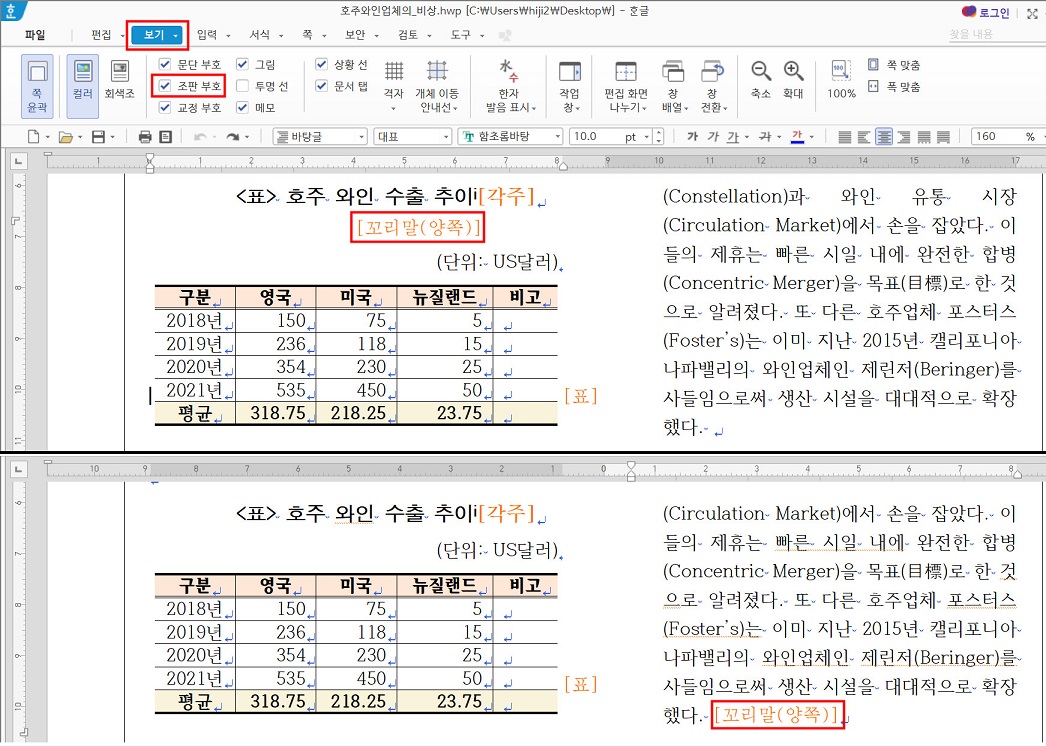Apply strikethrough 가 formatting
1046x746 pixels.
coord(765,137)
